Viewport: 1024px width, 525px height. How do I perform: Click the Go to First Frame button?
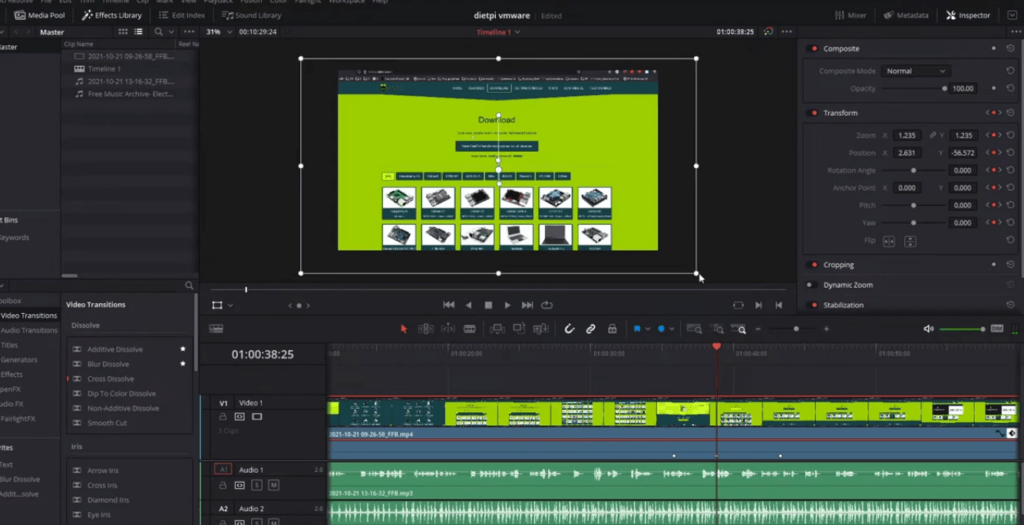(x=449, y=305)
